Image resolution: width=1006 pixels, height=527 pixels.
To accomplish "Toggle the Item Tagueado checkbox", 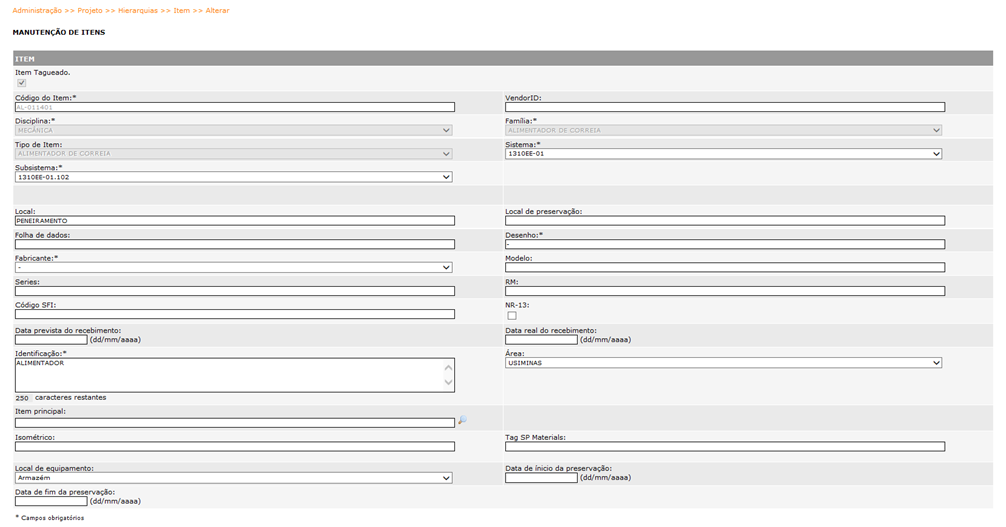I will click(22, 84).
